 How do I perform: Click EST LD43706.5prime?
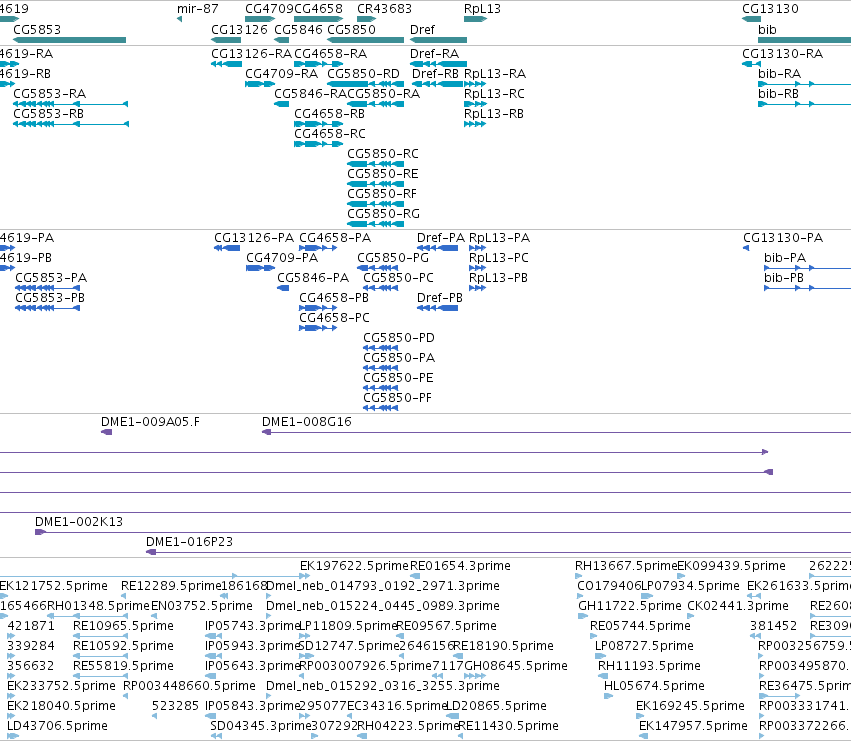tap(58, 726)
